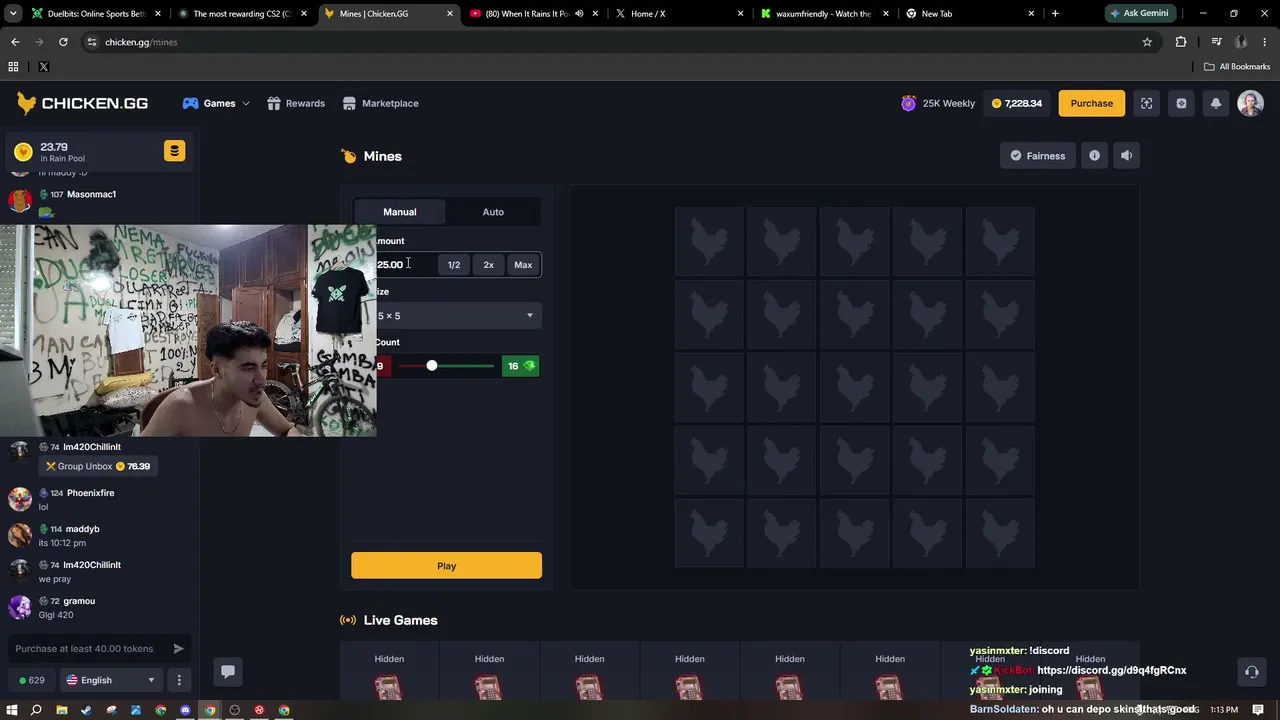Double the bet with 2x button
Viewport: 1280px width, 720px height.
point(488,265)
